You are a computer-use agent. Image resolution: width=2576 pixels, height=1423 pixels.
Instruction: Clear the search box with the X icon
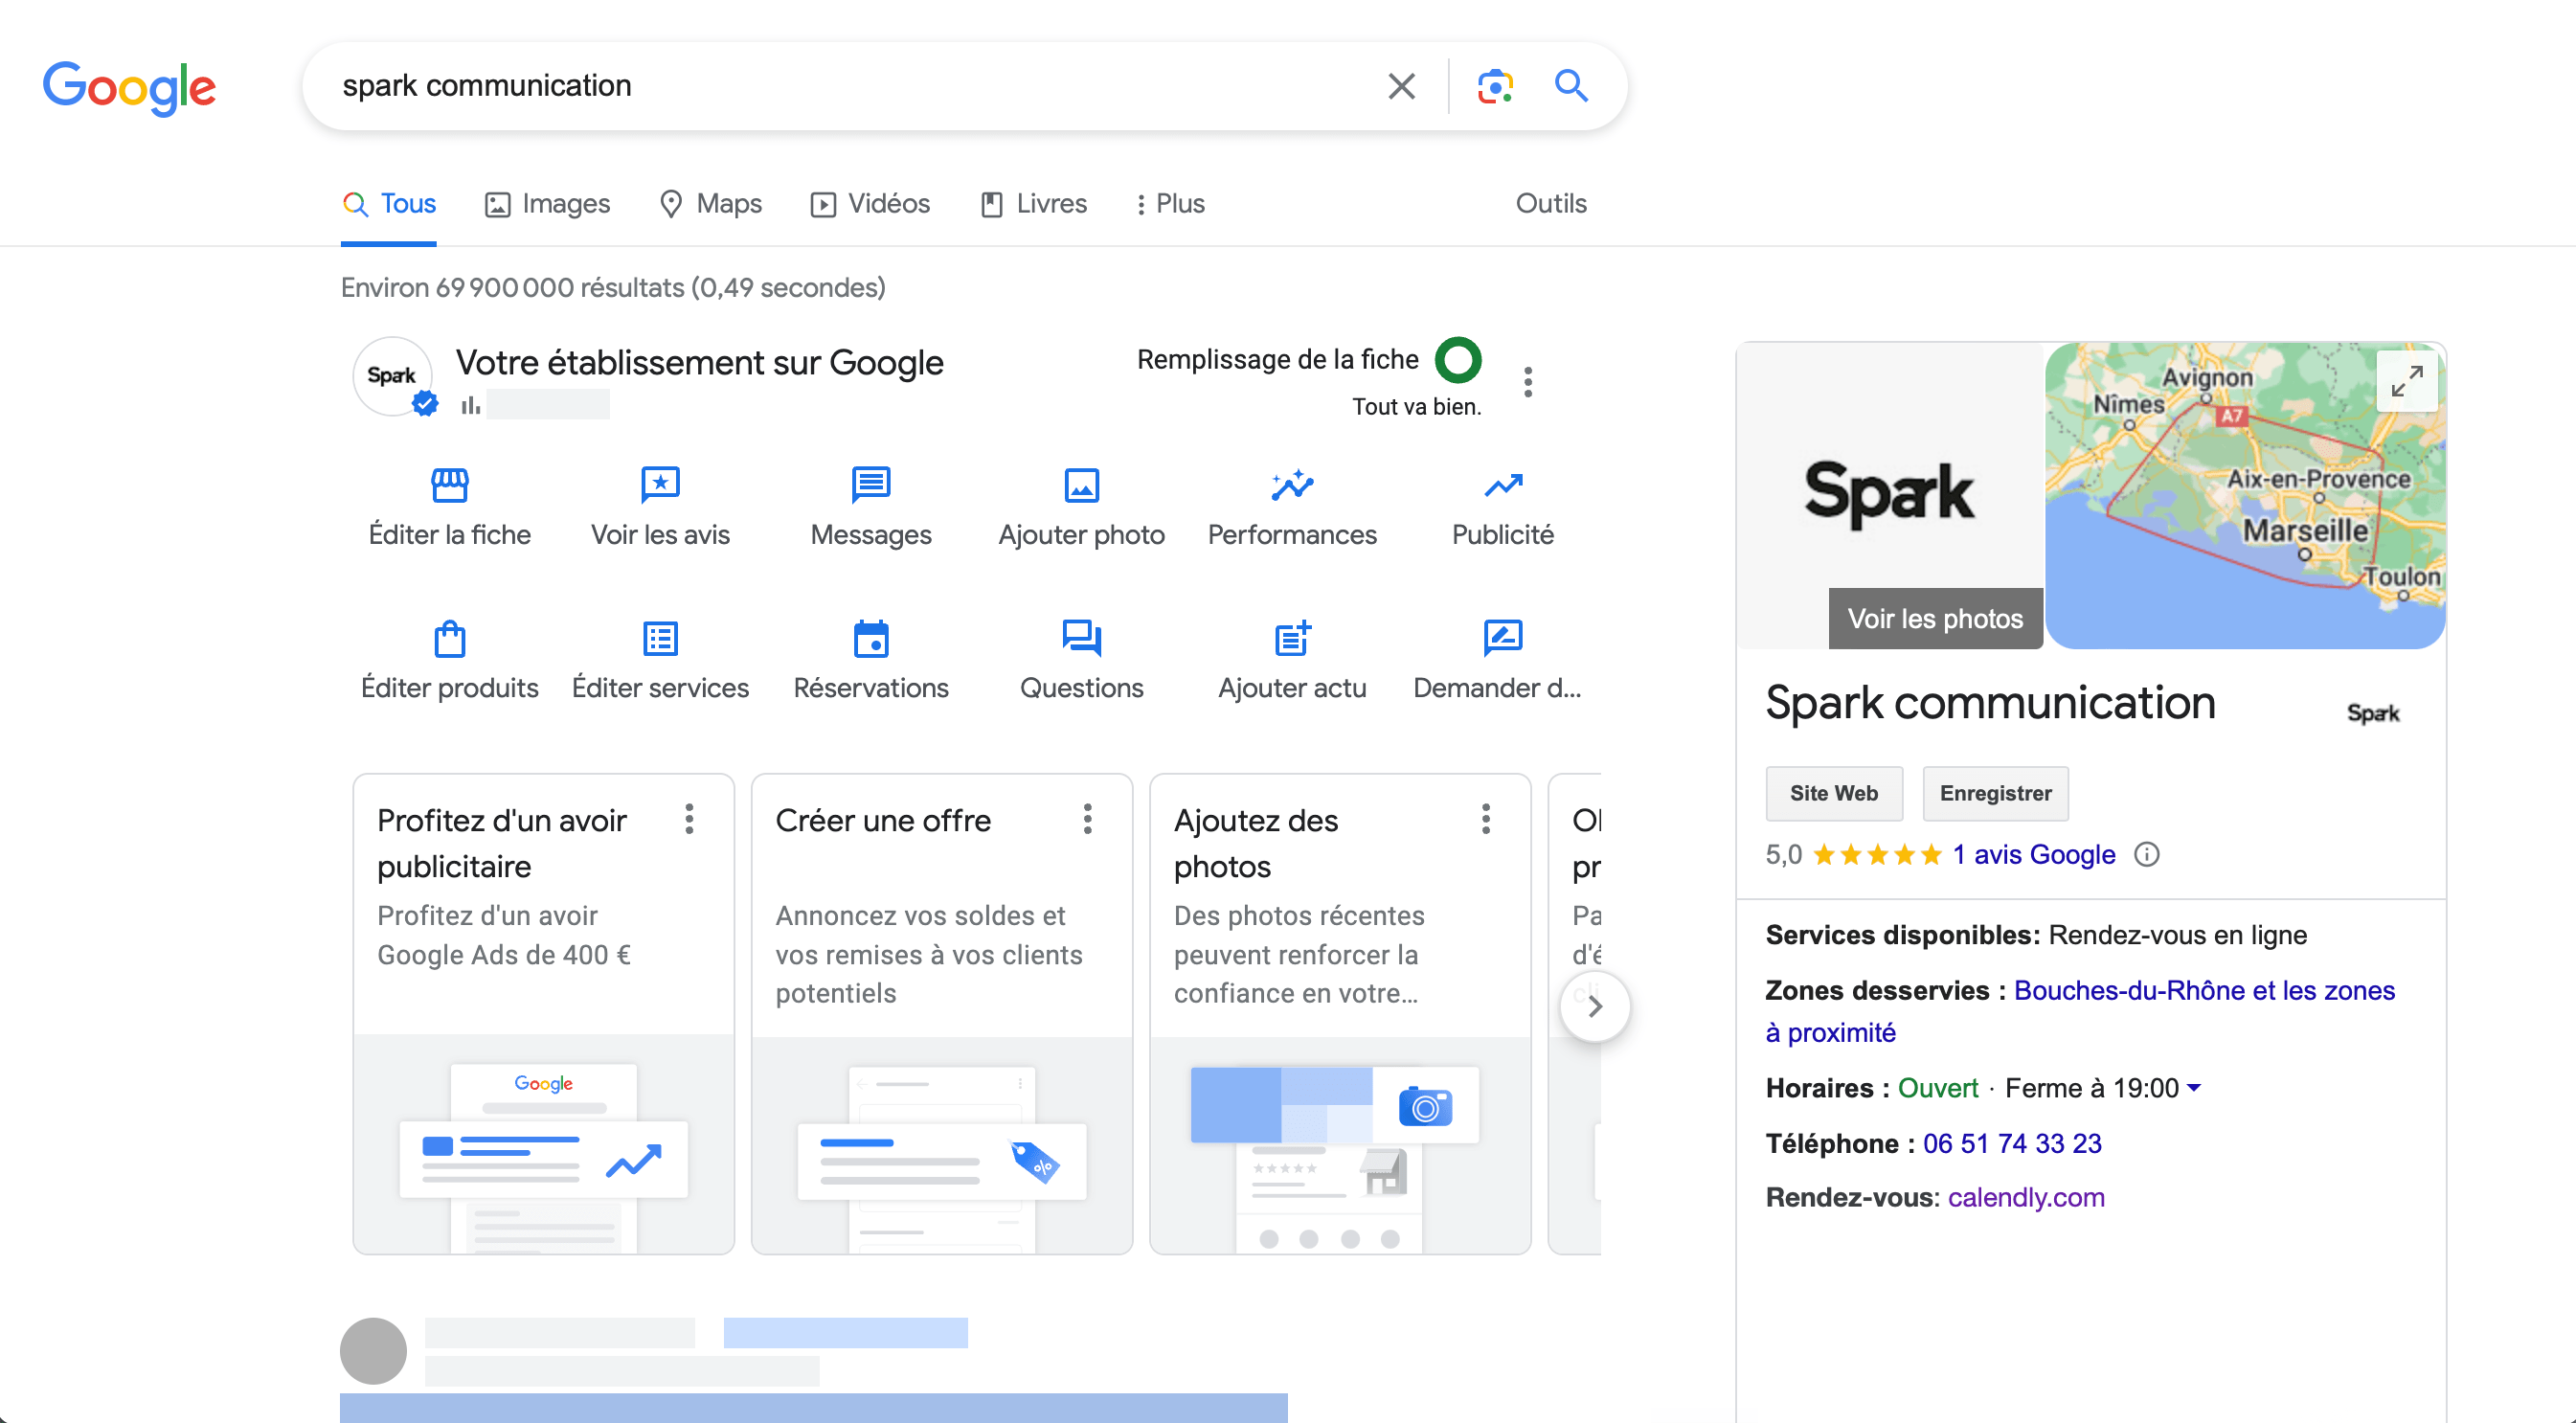[1401, 86]
